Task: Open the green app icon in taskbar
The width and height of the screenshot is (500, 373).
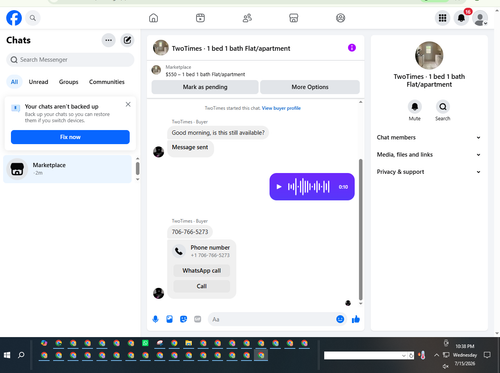Action: (145, 343)
